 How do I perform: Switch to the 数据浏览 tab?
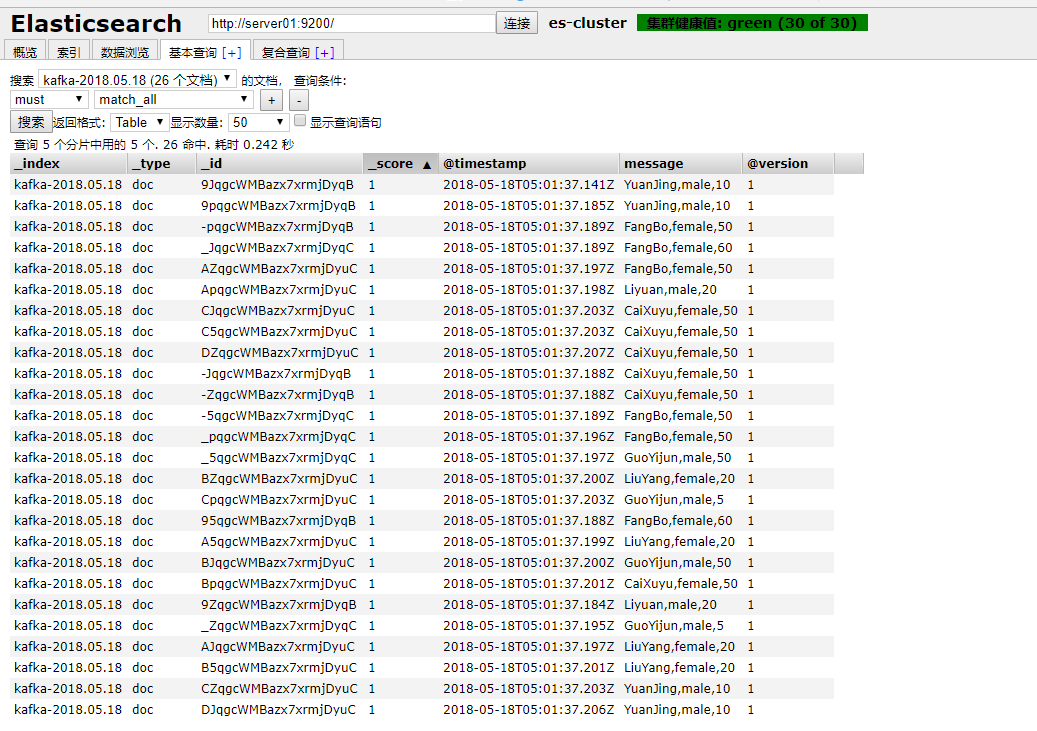pyautogui.click(x=124, y=52)
